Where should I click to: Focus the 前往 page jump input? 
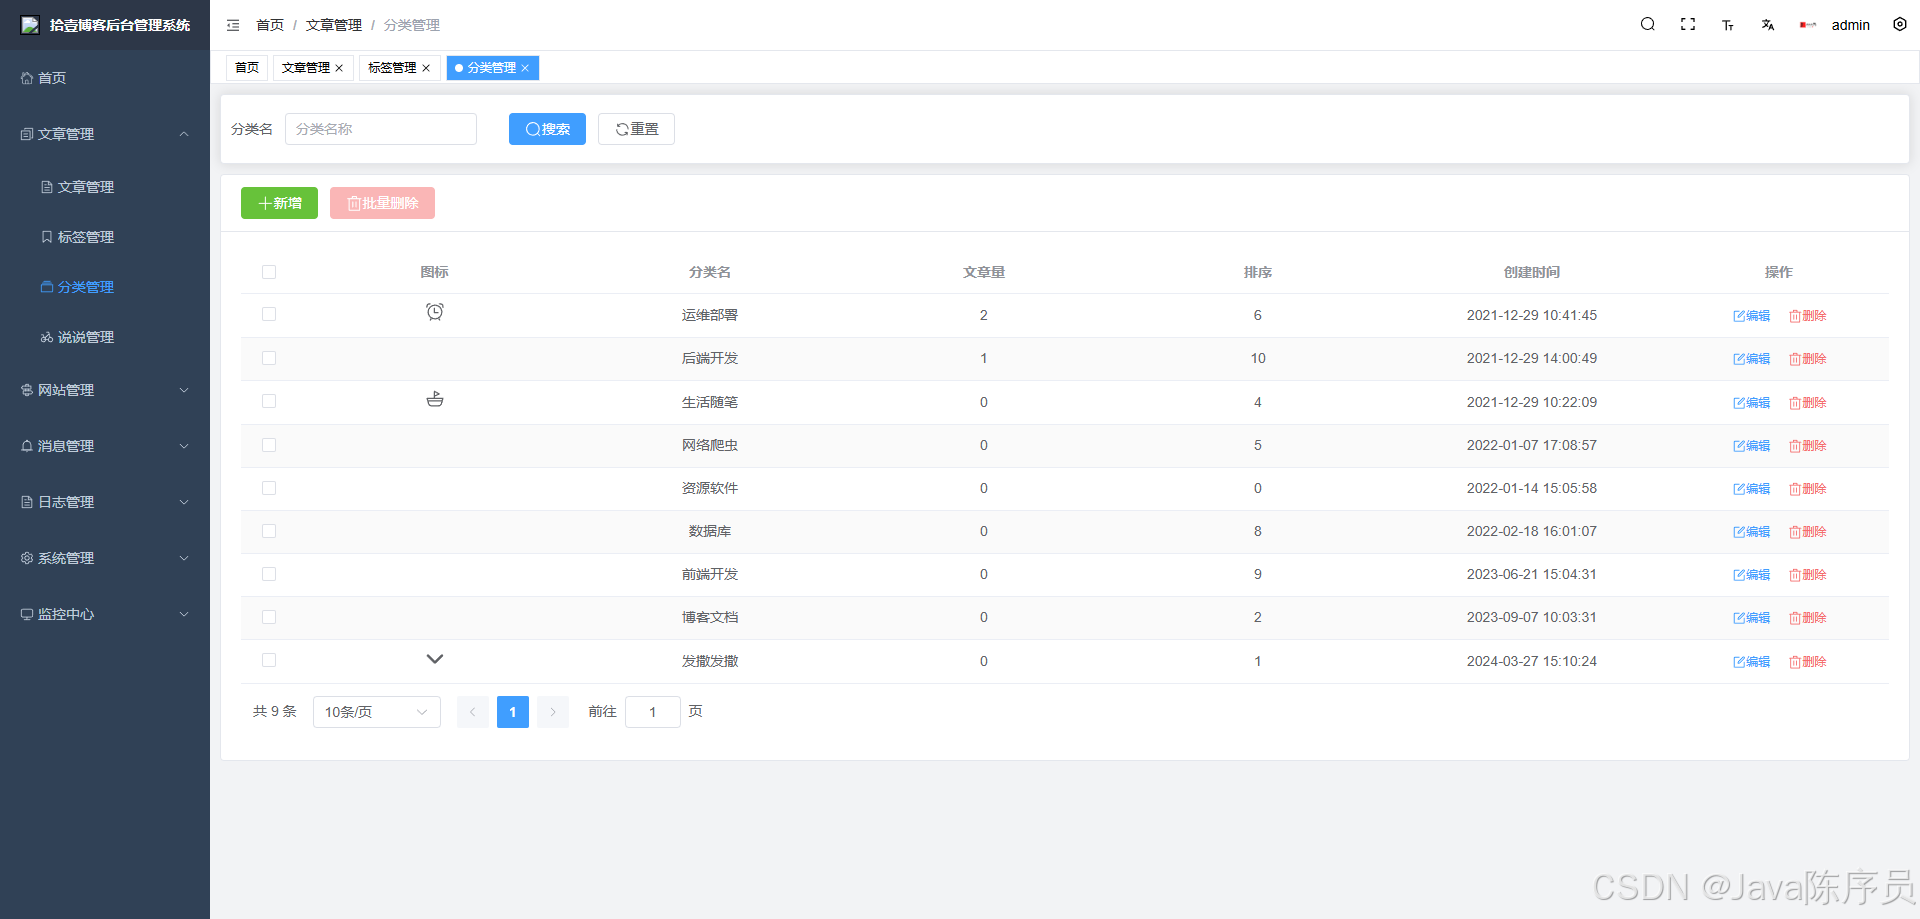(653, 712)
